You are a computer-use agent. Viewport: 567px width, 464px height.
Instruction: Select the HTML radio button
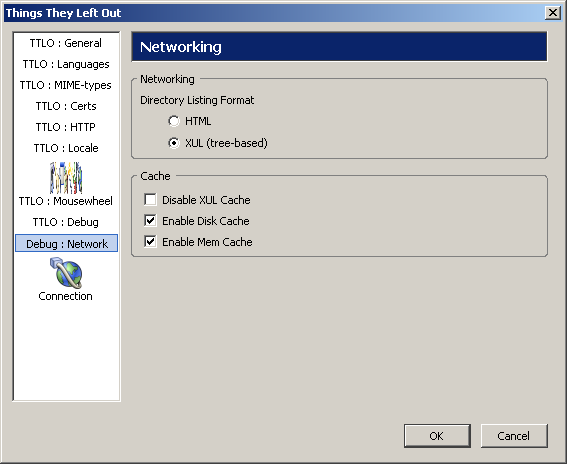[x=174, y=121]
